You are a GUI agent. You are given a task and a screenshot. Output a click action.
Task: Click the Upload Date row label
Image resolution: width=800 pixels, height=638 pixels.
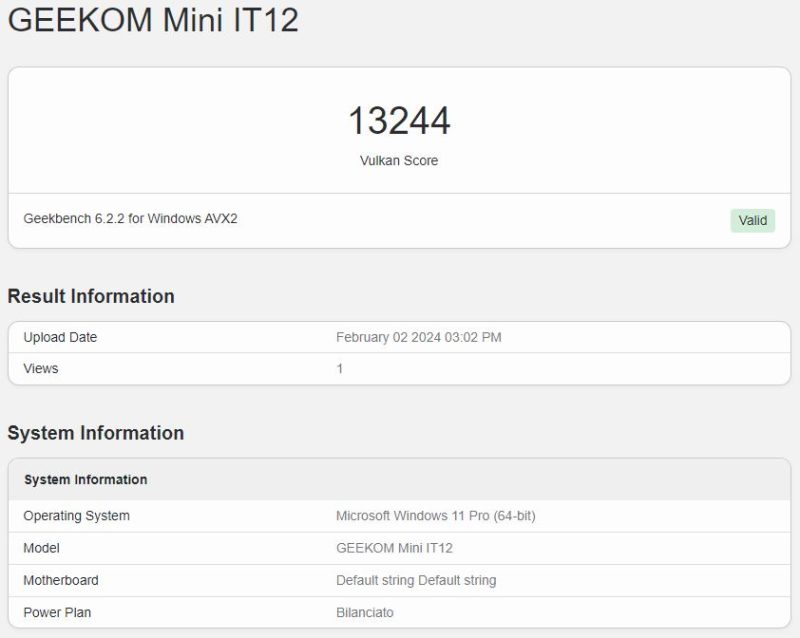tap(60, 337)
